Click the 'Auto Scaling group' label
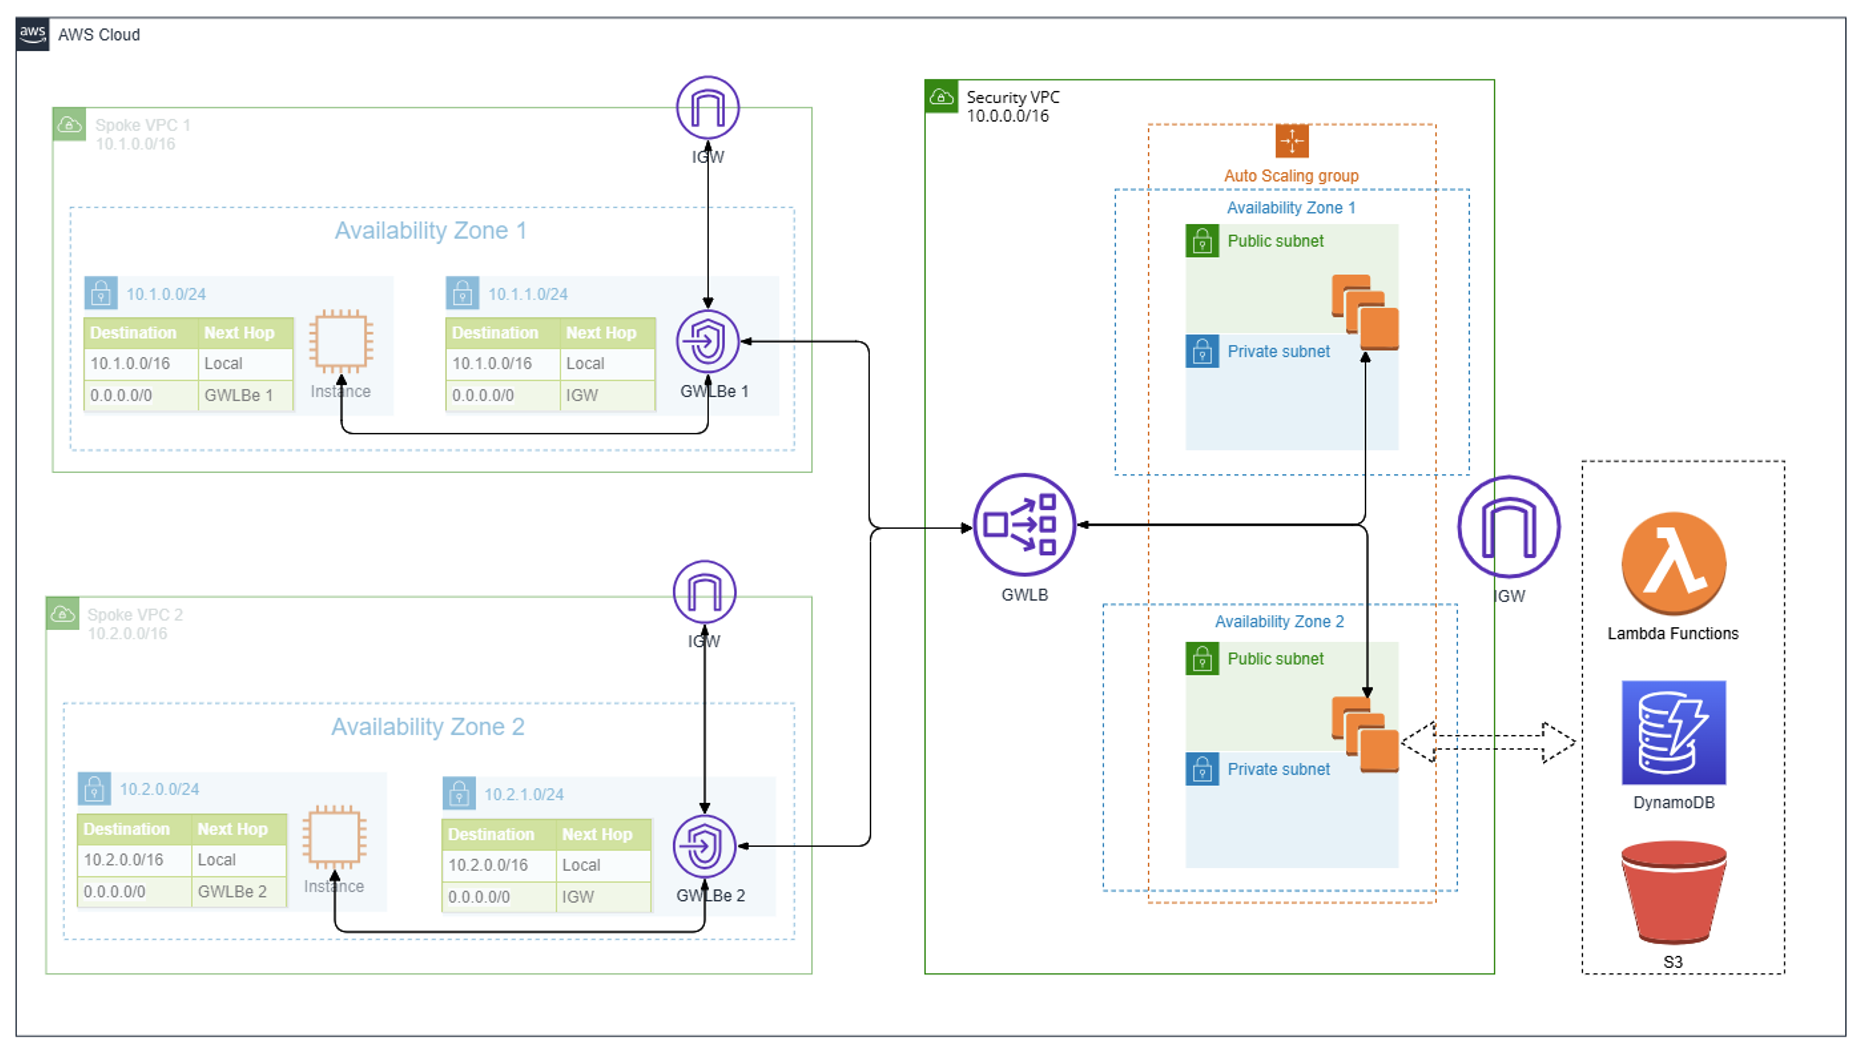Viewport: 1861px width, 1050px height. (1291, 176)
